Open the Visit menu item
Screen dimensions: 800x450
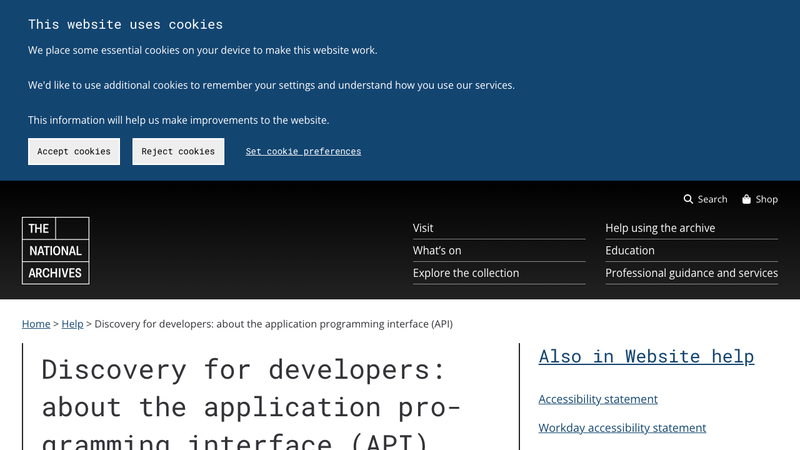[423, 228]
